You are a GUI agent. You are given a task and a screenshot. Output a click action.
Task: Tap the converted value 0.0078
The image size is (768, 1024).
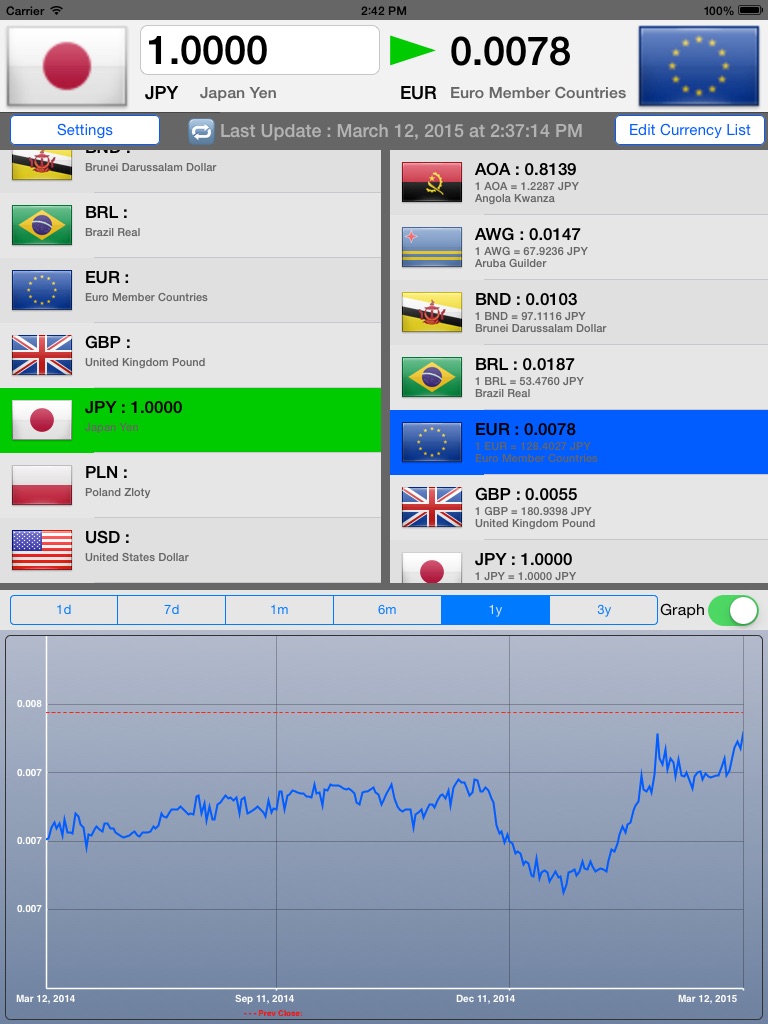pyautogui.click(x=510, y=51)
